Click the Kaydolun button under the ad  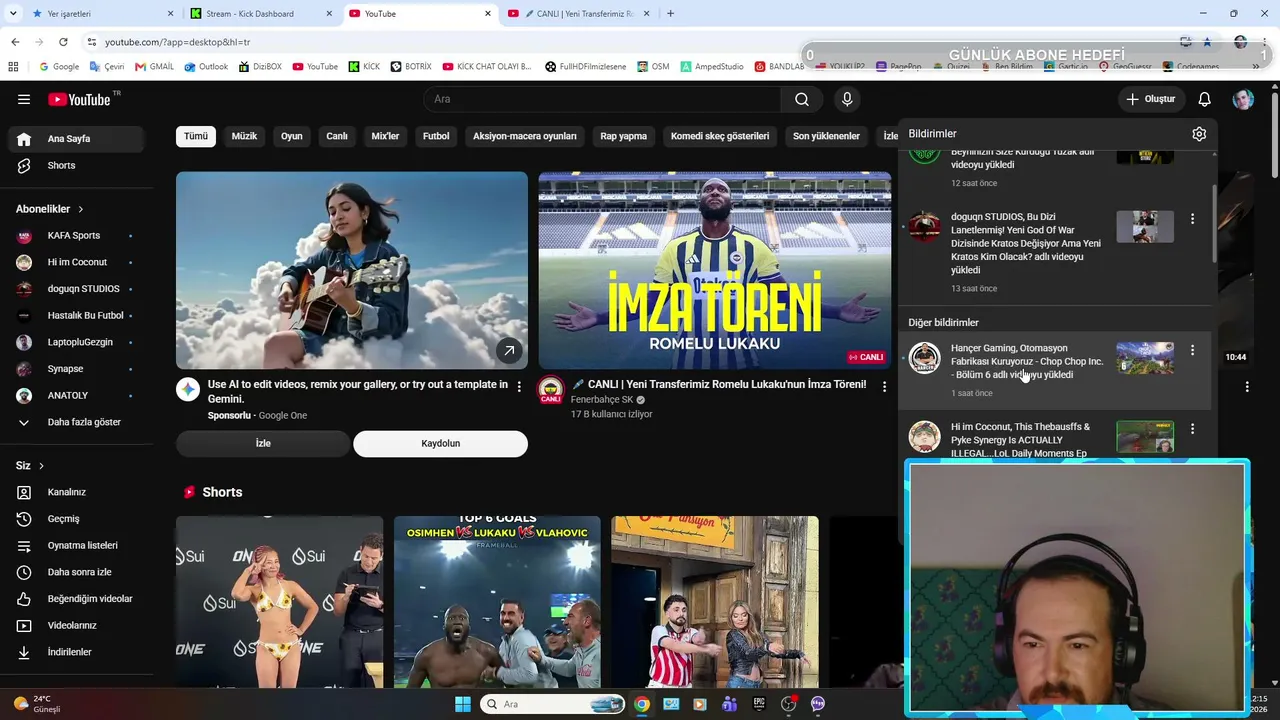click(440, 444)
